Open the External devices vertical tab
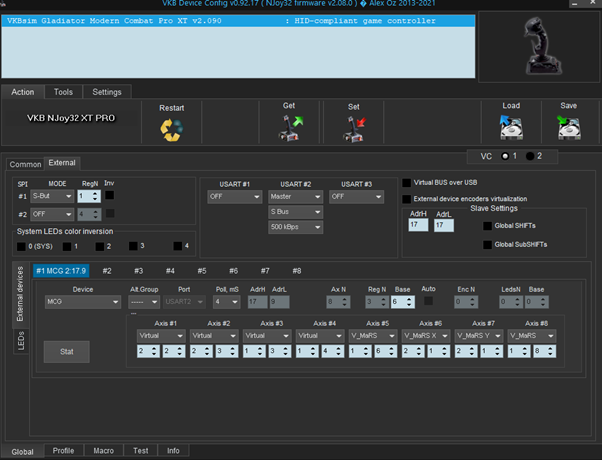 click(x=20, y=294)
